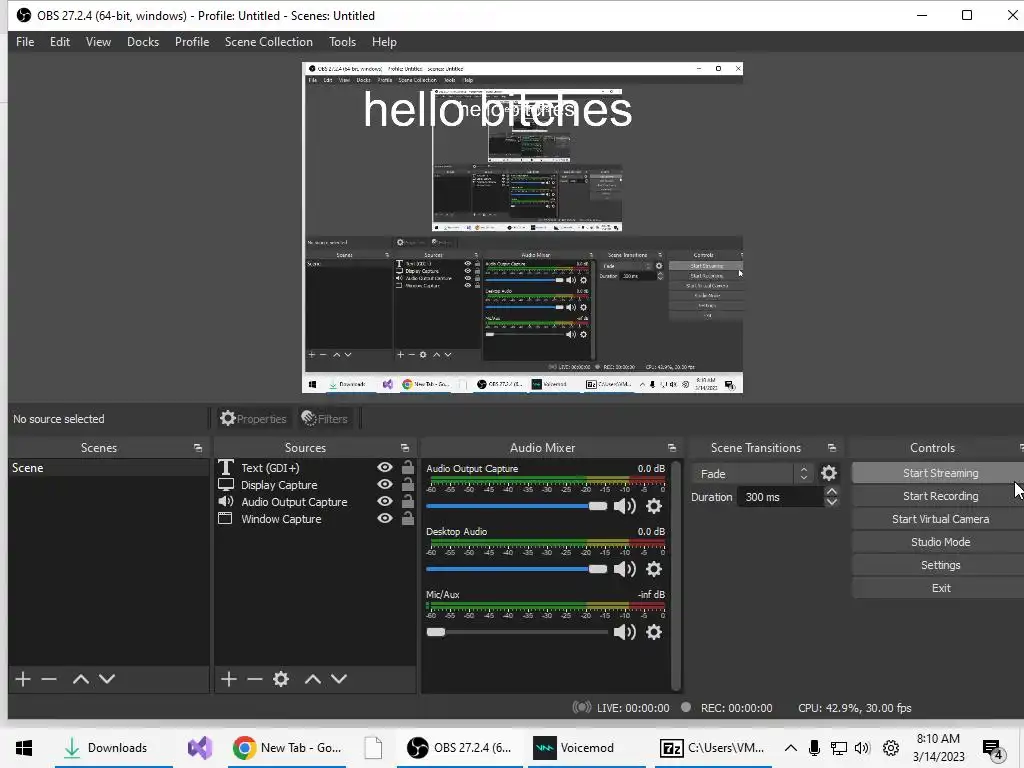Click Desktop Audio volume slider
This screenshot has width=1024, height=768.
(517, 569)
